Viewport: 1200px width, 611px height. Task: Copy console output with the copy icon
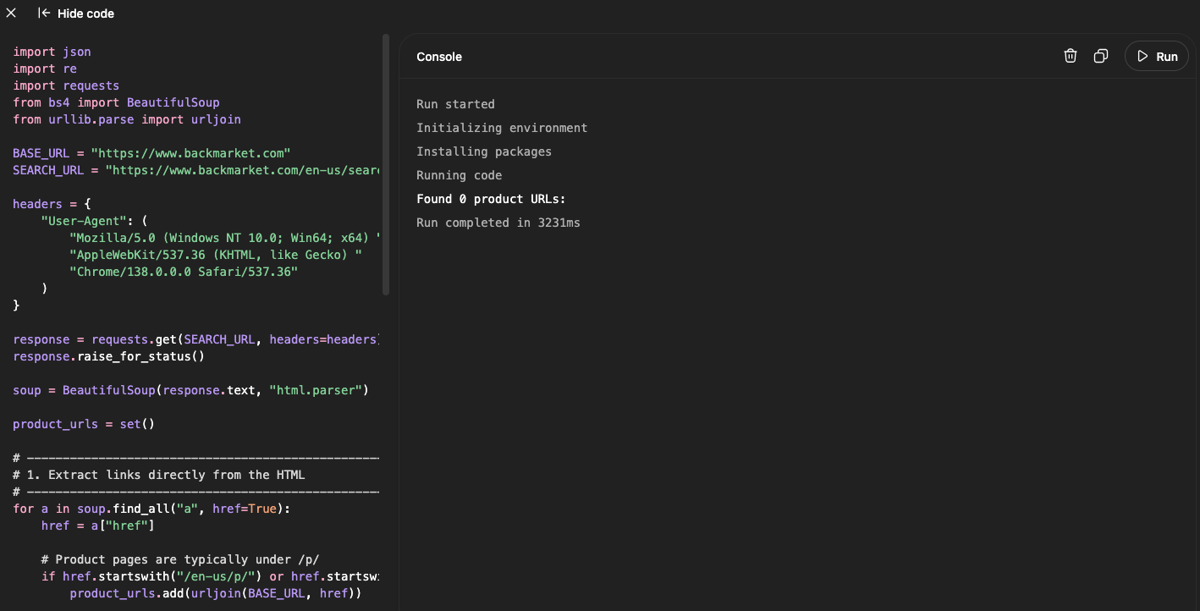tap(1100, 56)
